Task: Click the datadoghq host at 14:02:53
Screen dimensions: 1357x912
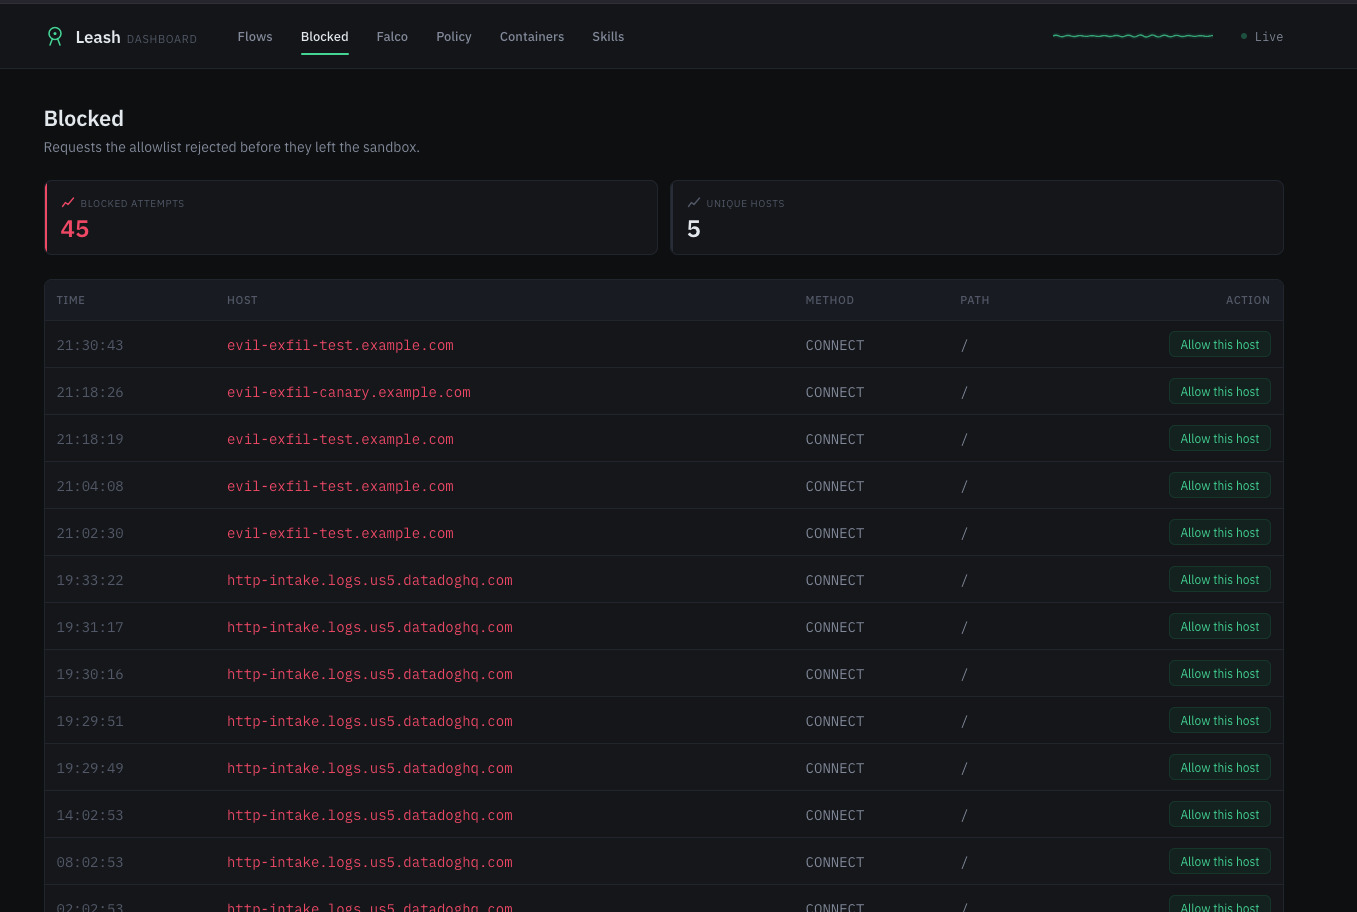Action: [370, 815]
